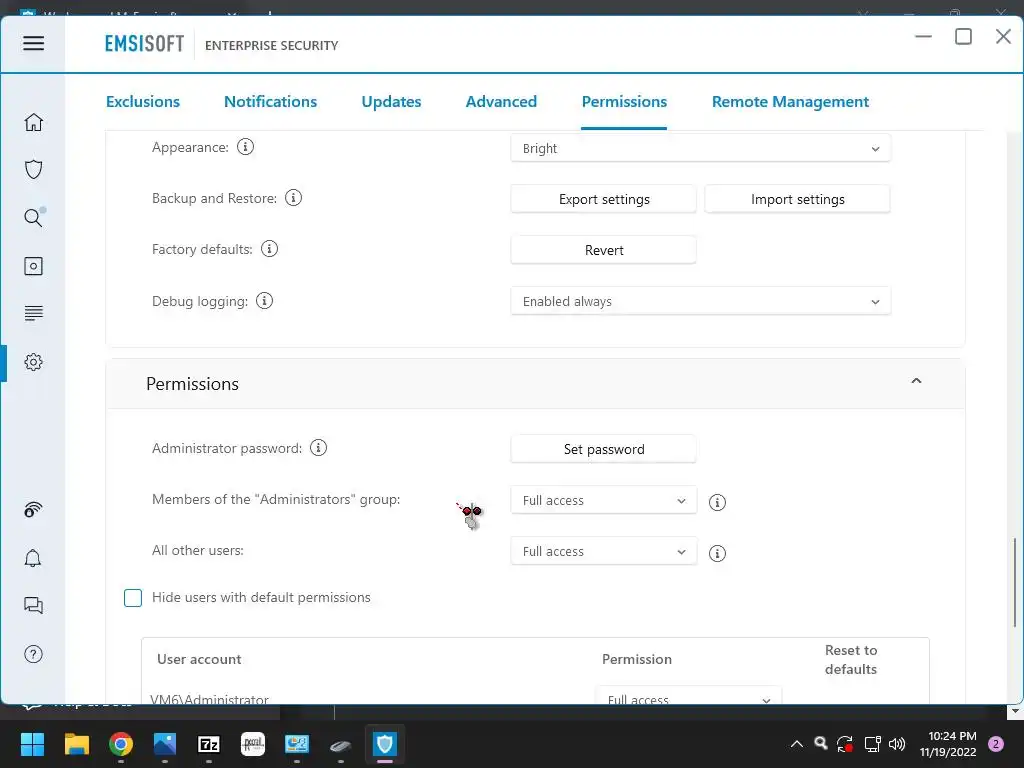Show info for Factory defaults
Viewport: 1024px width, 768px height.
(x=269, y=249)
